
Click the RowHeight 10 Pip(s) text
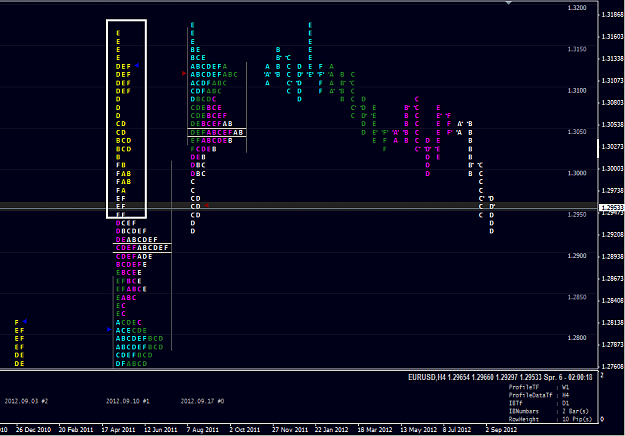[550, 419]
